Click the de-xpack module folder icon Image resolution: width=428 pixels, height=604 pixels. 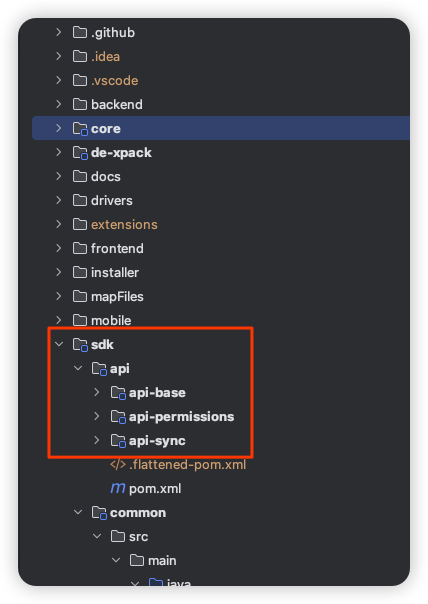point(80,153)
